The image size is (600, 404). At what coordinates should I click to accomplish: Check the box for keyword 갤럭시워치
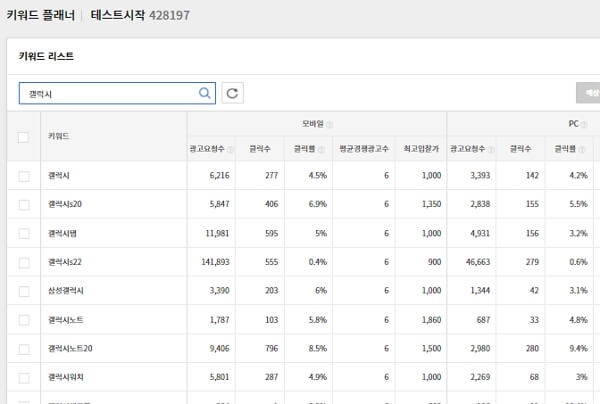[x=24, y=378]
